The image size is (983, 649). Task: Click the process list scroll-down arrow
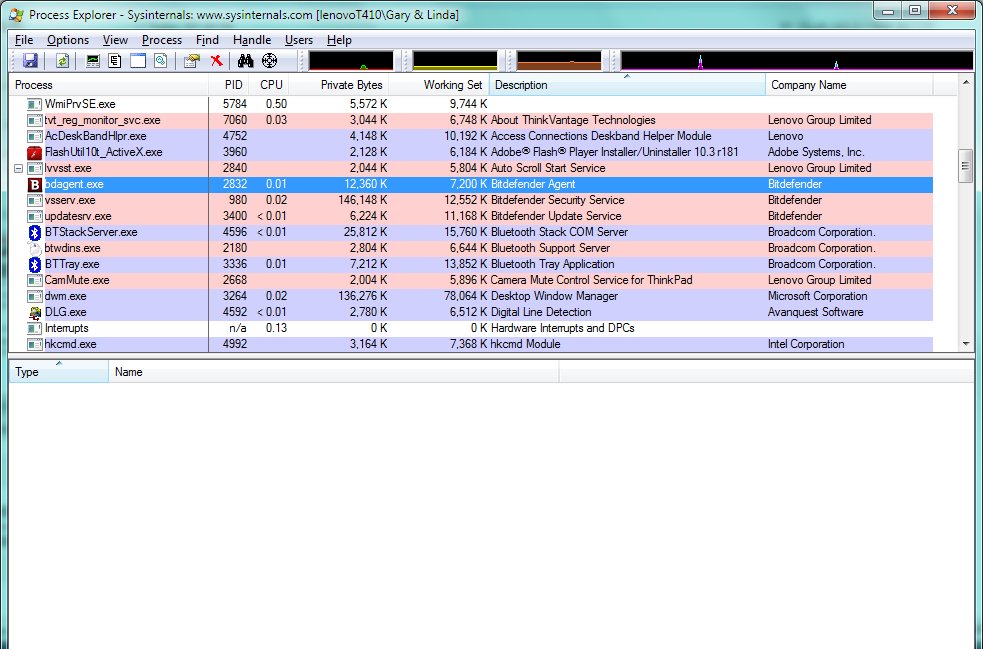pyautogui.click(x=965, y=344)
